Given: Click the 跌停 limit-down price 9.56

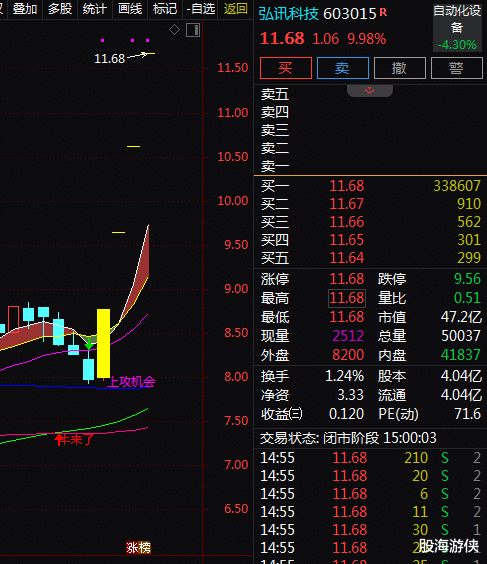Looking at the screenshot, I should (467, 279).
